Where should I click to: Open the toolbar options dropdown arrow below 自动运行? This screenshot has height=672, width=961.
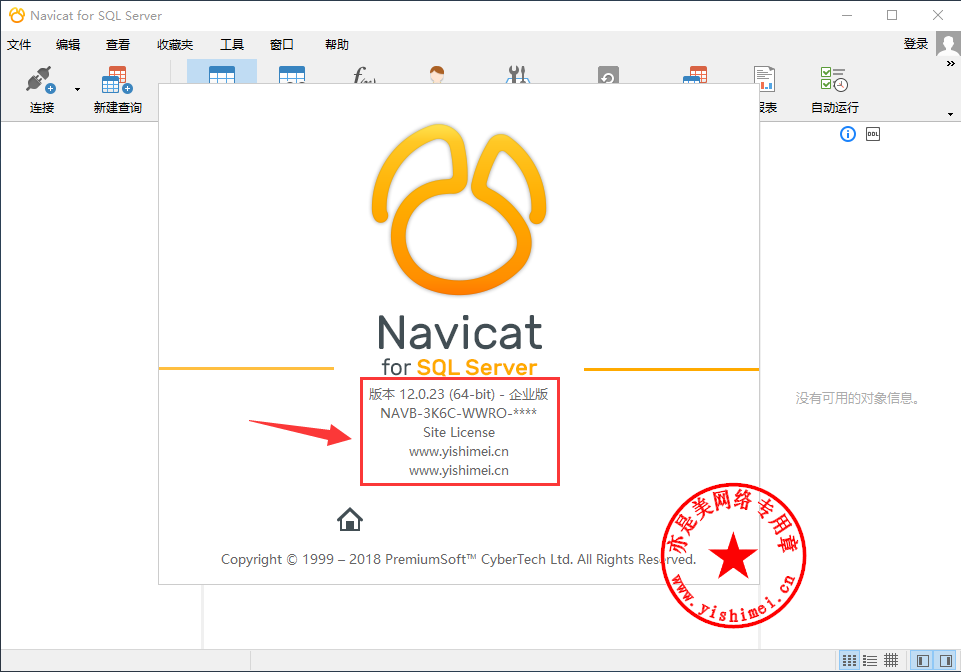951,114
